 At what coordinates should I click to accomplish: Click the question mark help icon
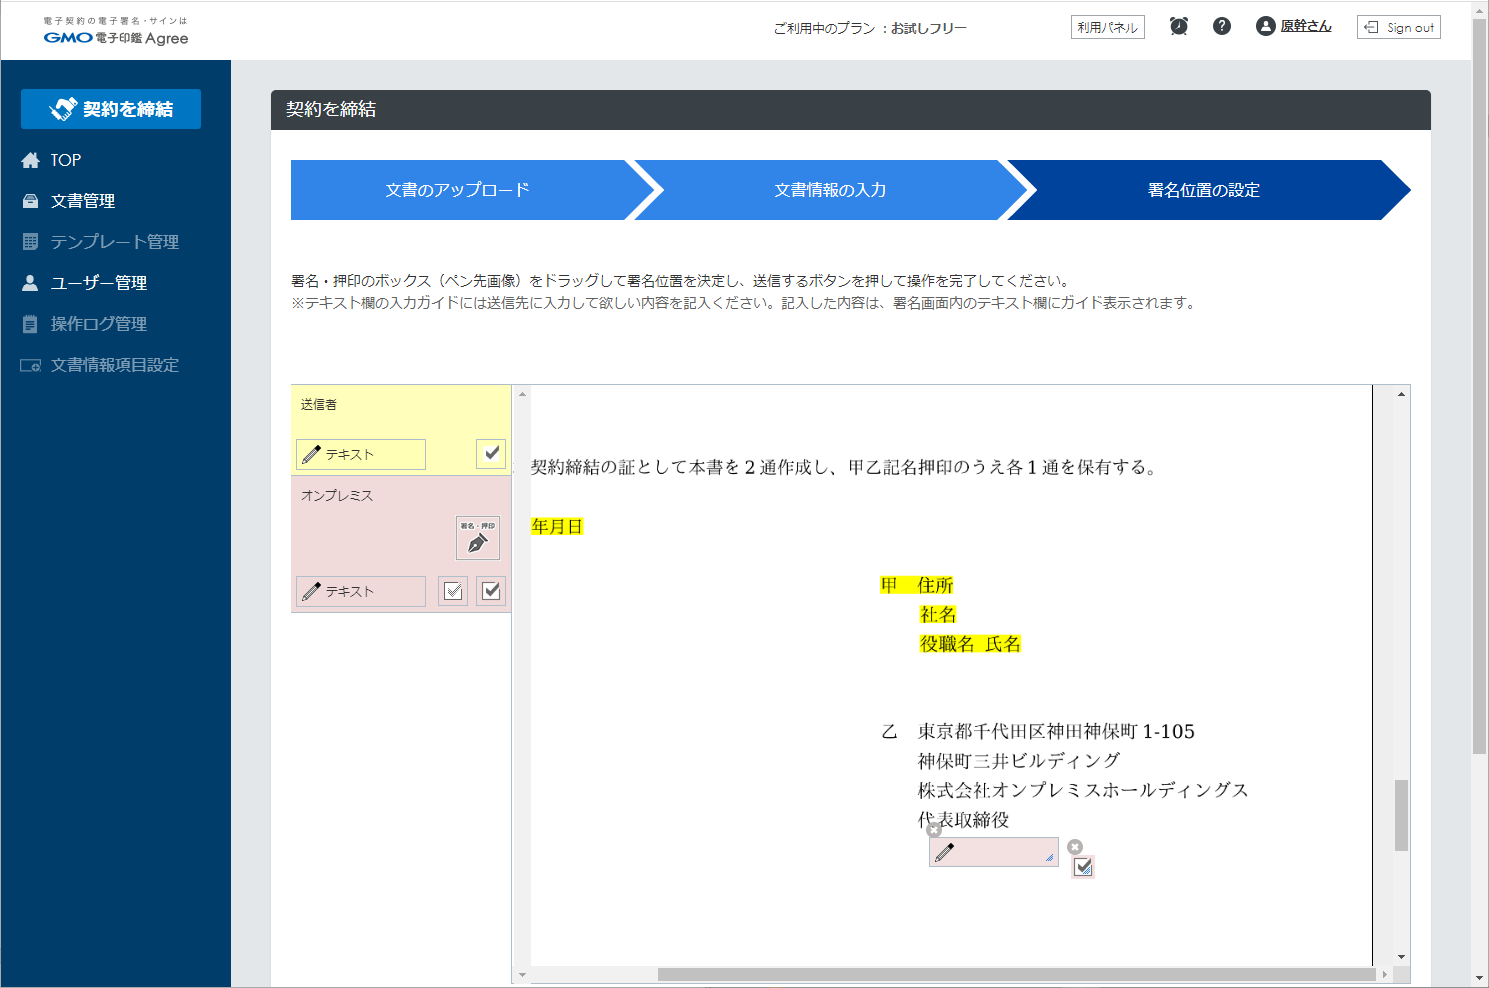coord(1222,25)
